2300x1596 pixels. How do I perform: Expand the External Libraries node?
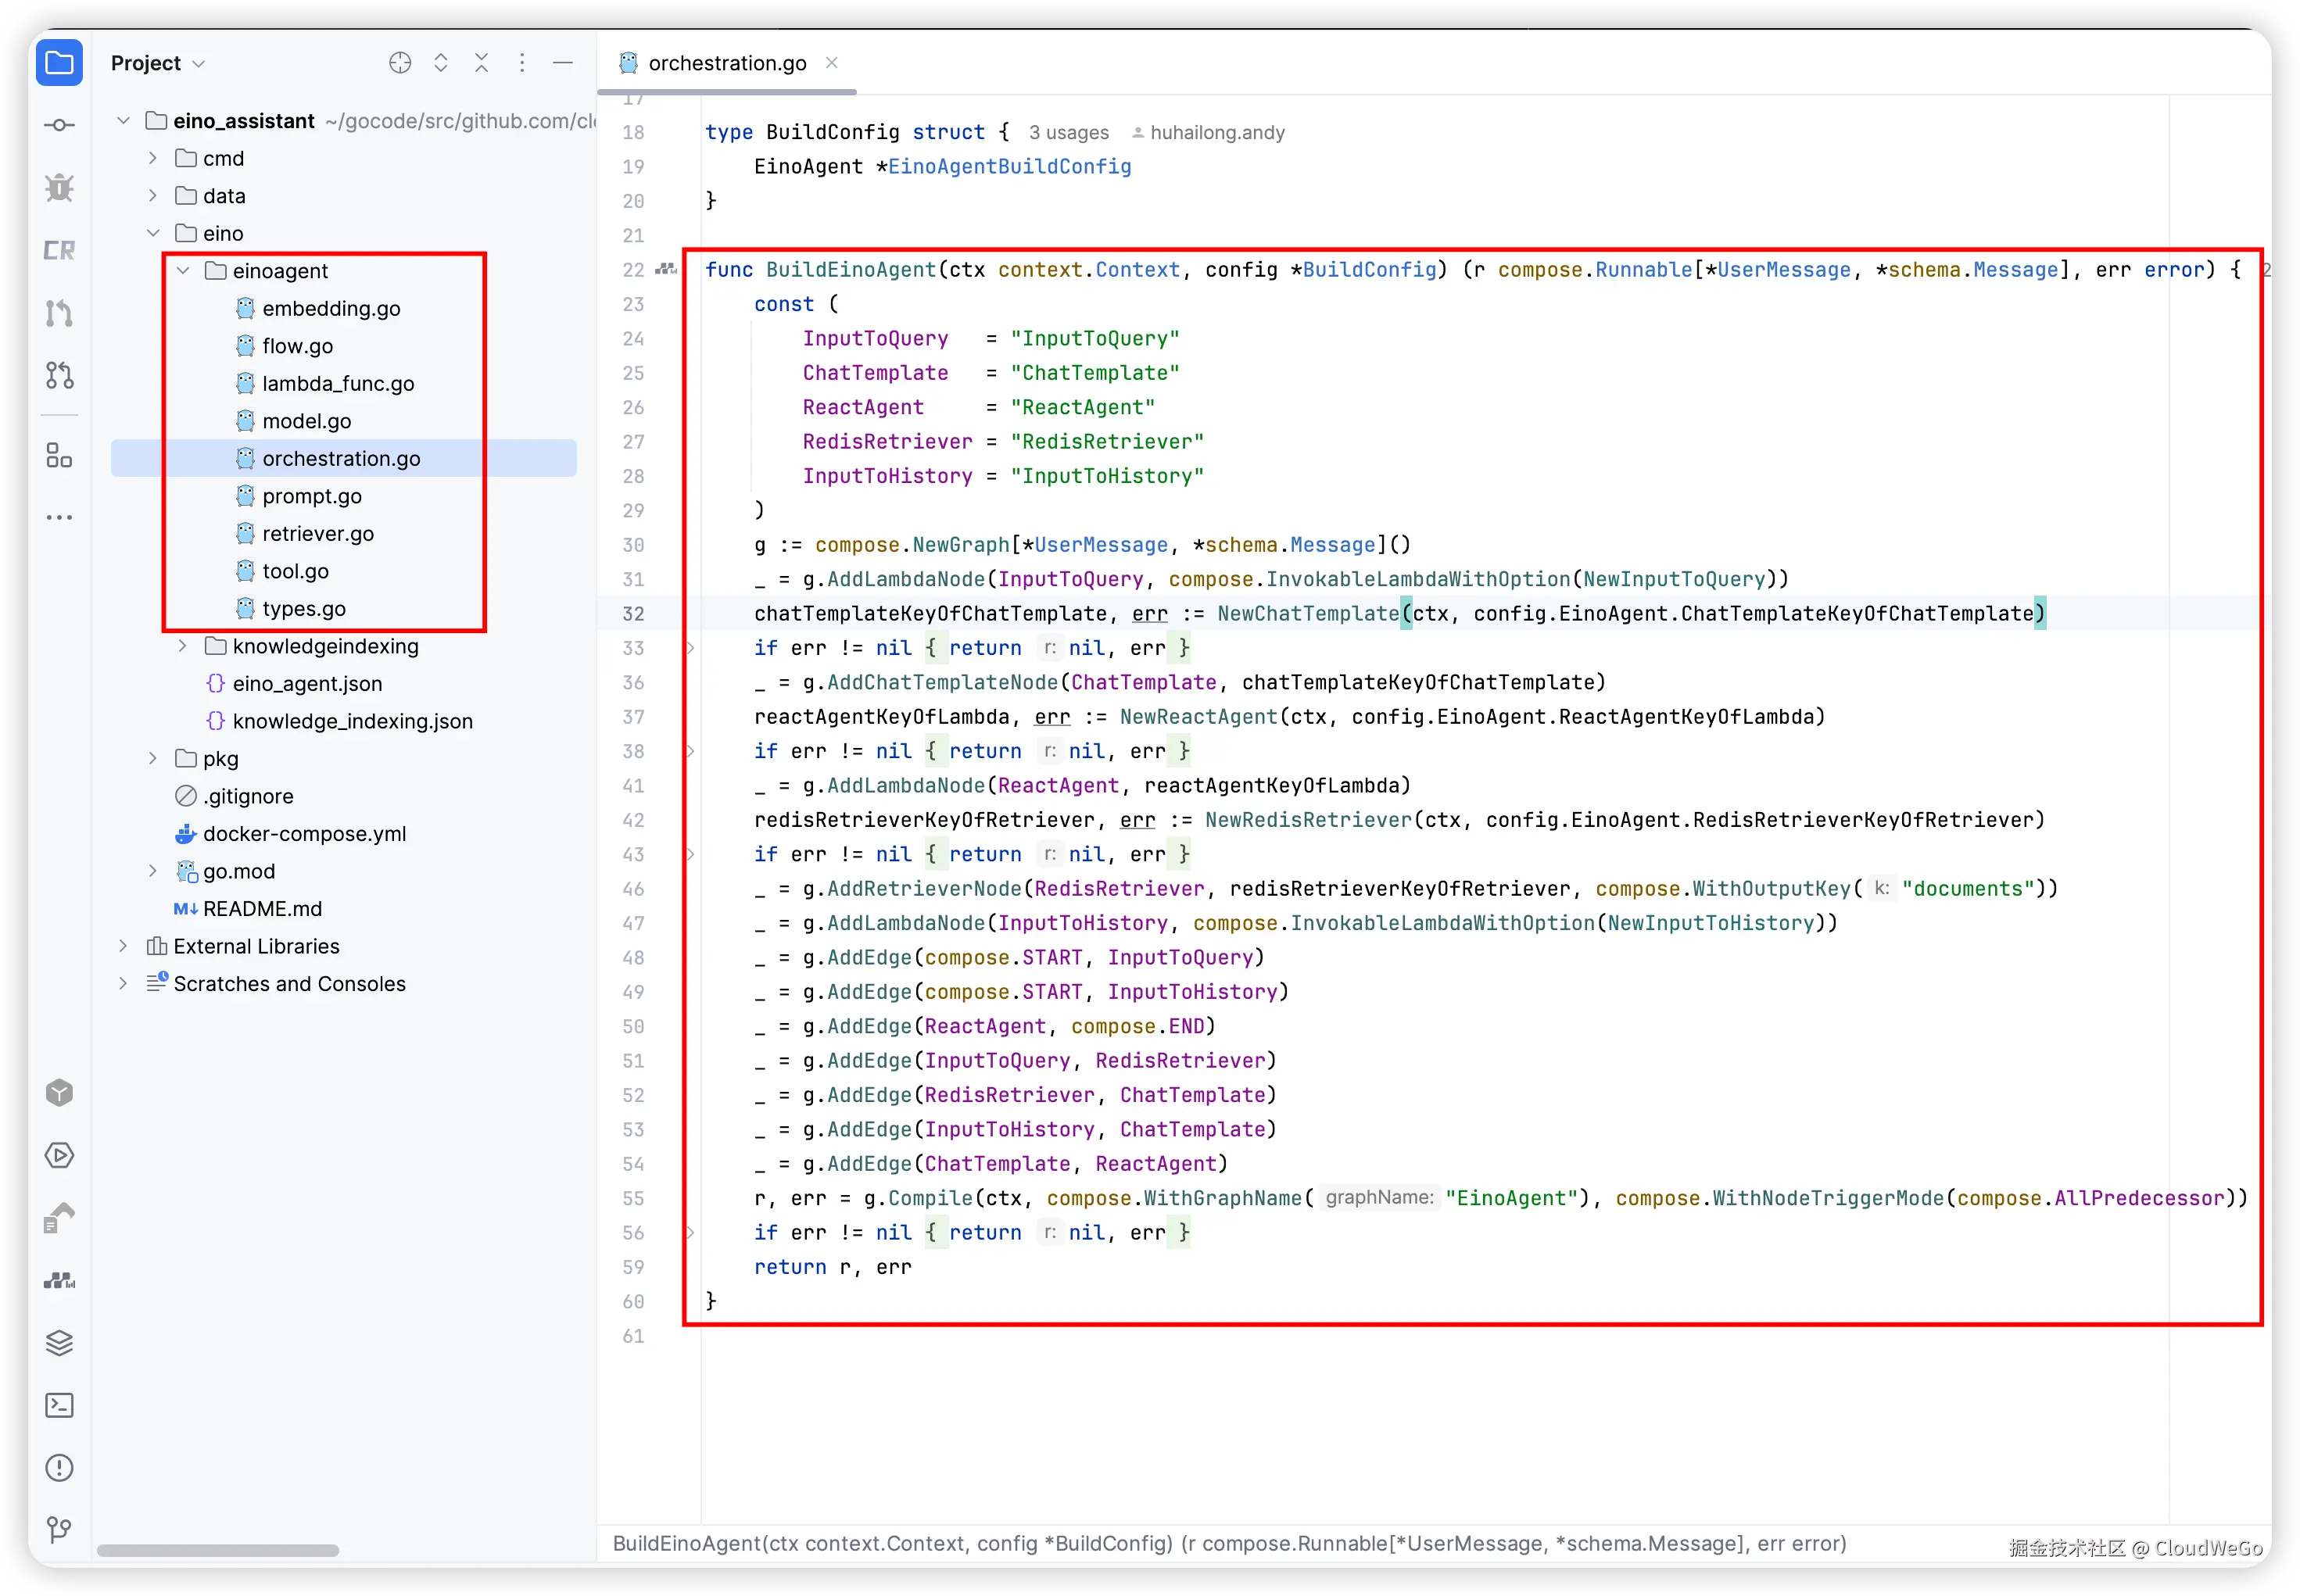tap(123, 946)
